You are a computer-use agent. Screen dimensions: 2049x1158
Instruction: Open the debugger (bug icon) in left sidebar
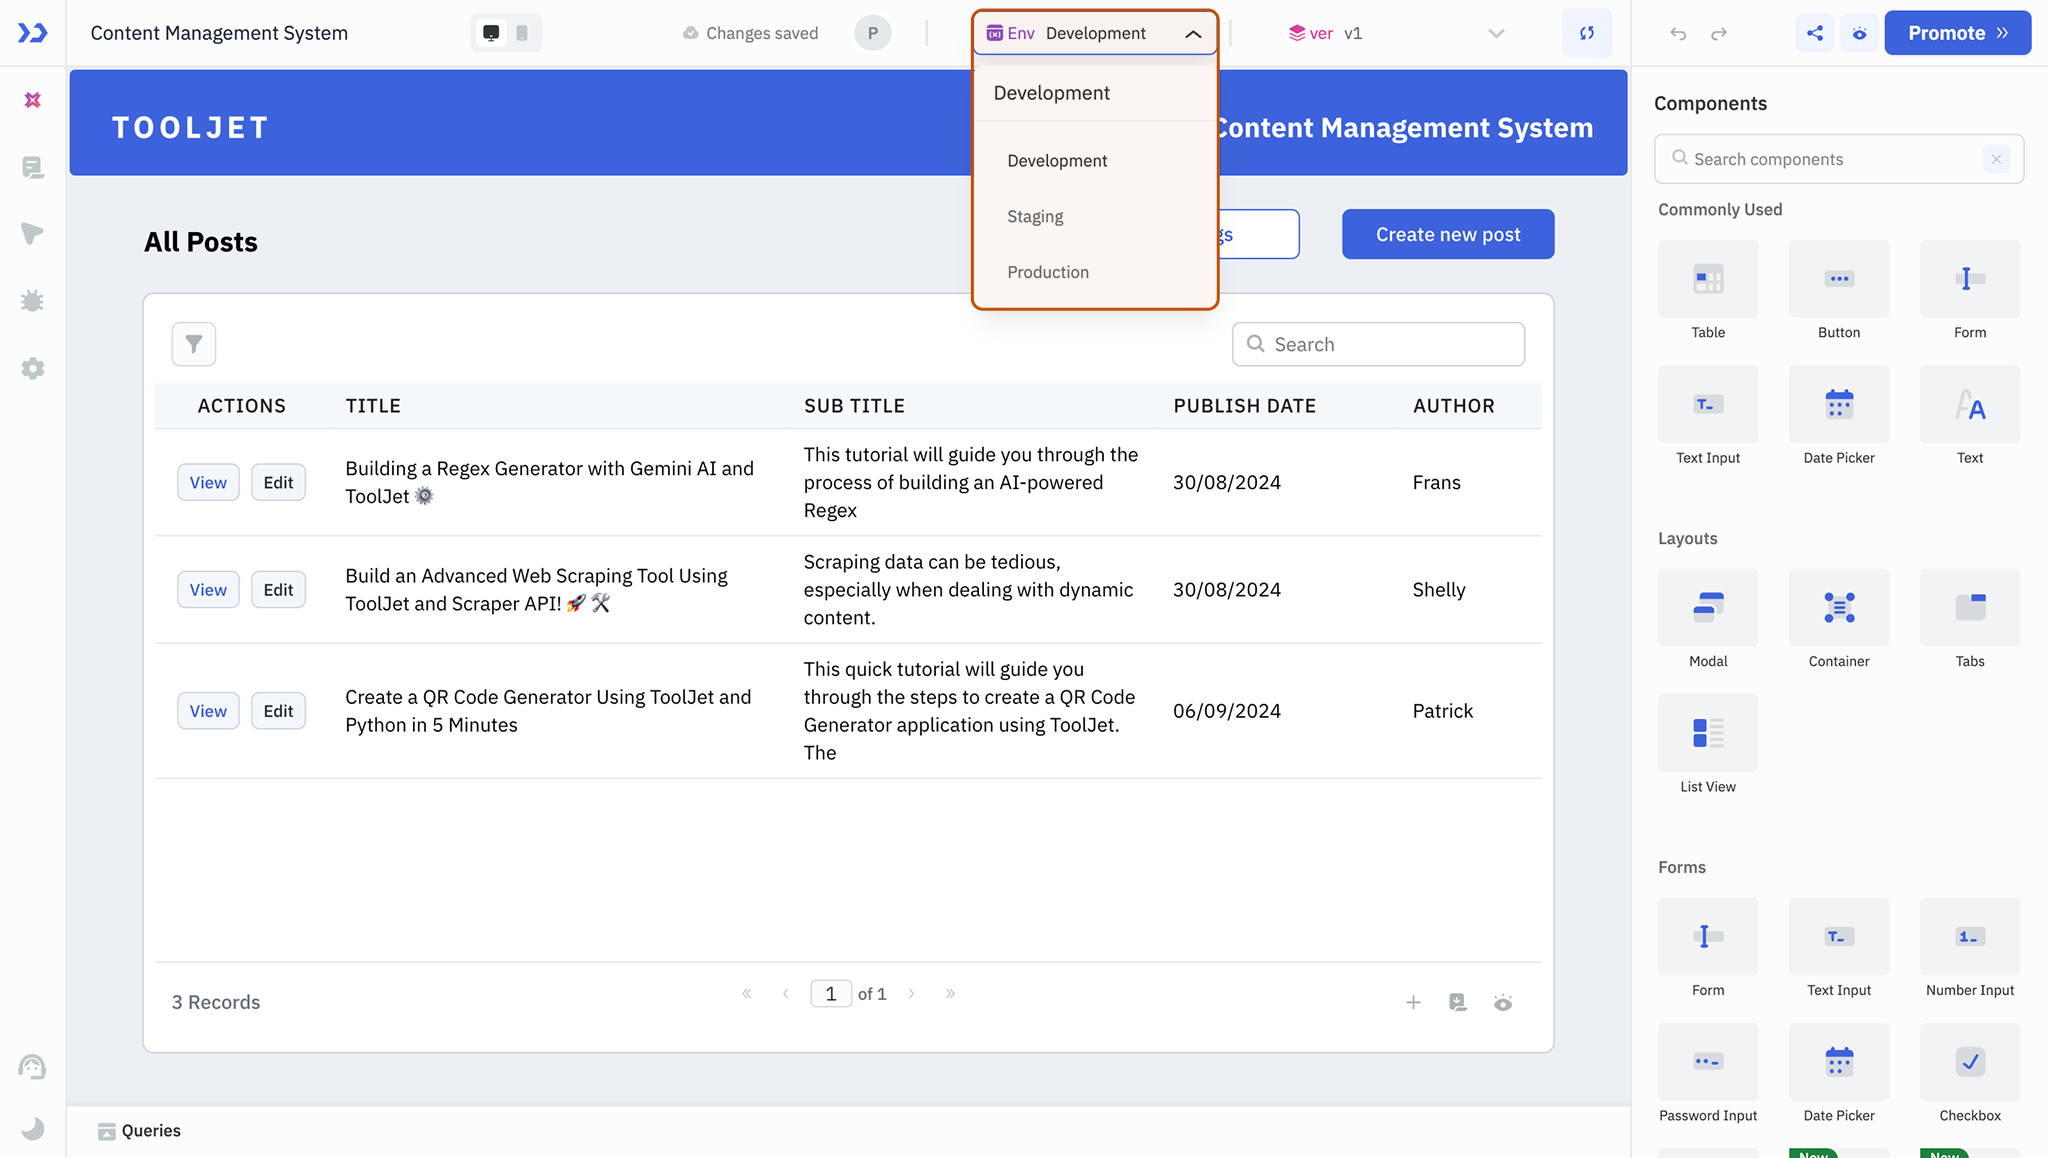click(32, 301)
